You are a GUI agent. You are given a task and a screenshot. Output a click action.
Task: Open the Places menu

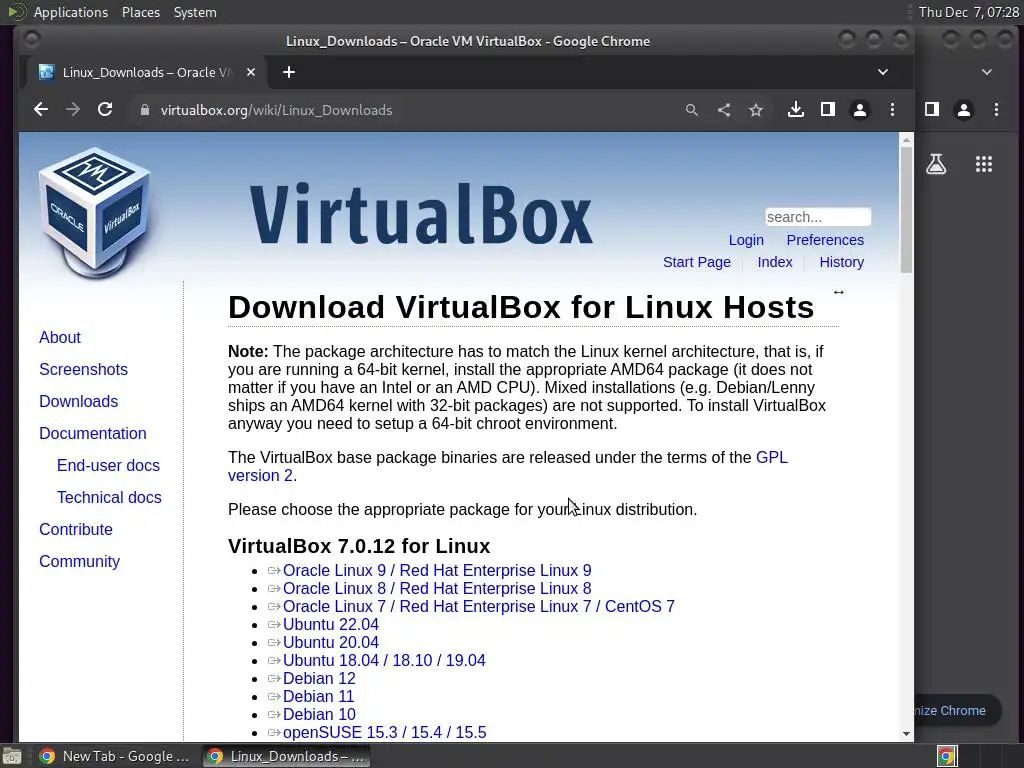point(141,12)
